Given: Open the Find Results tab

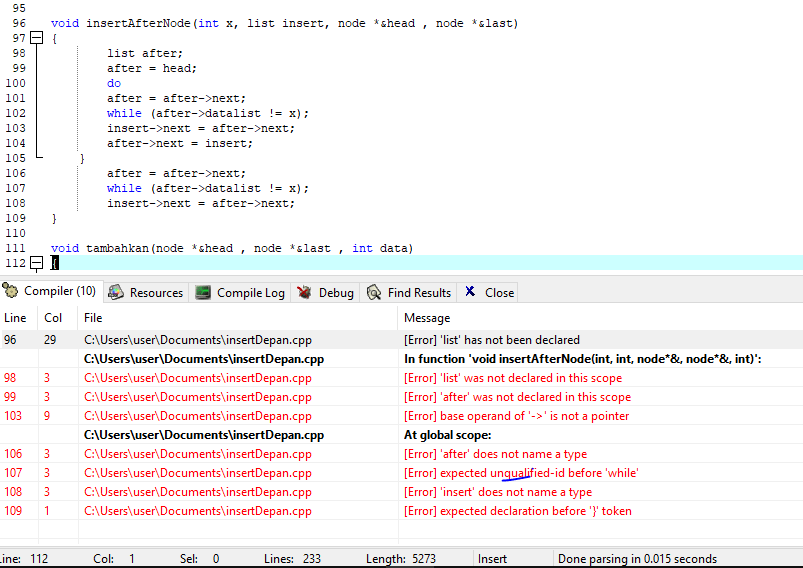Looking at the screenshot, I should (409, 292).
